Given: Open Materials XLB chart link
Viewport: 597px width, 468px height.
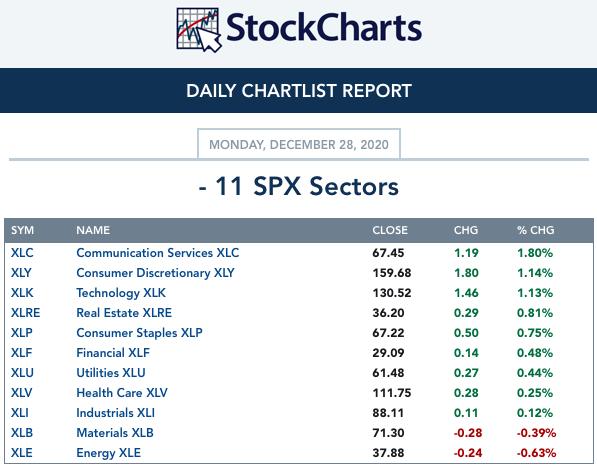Looking at the screenshot, I should click(x=115, y=433).
